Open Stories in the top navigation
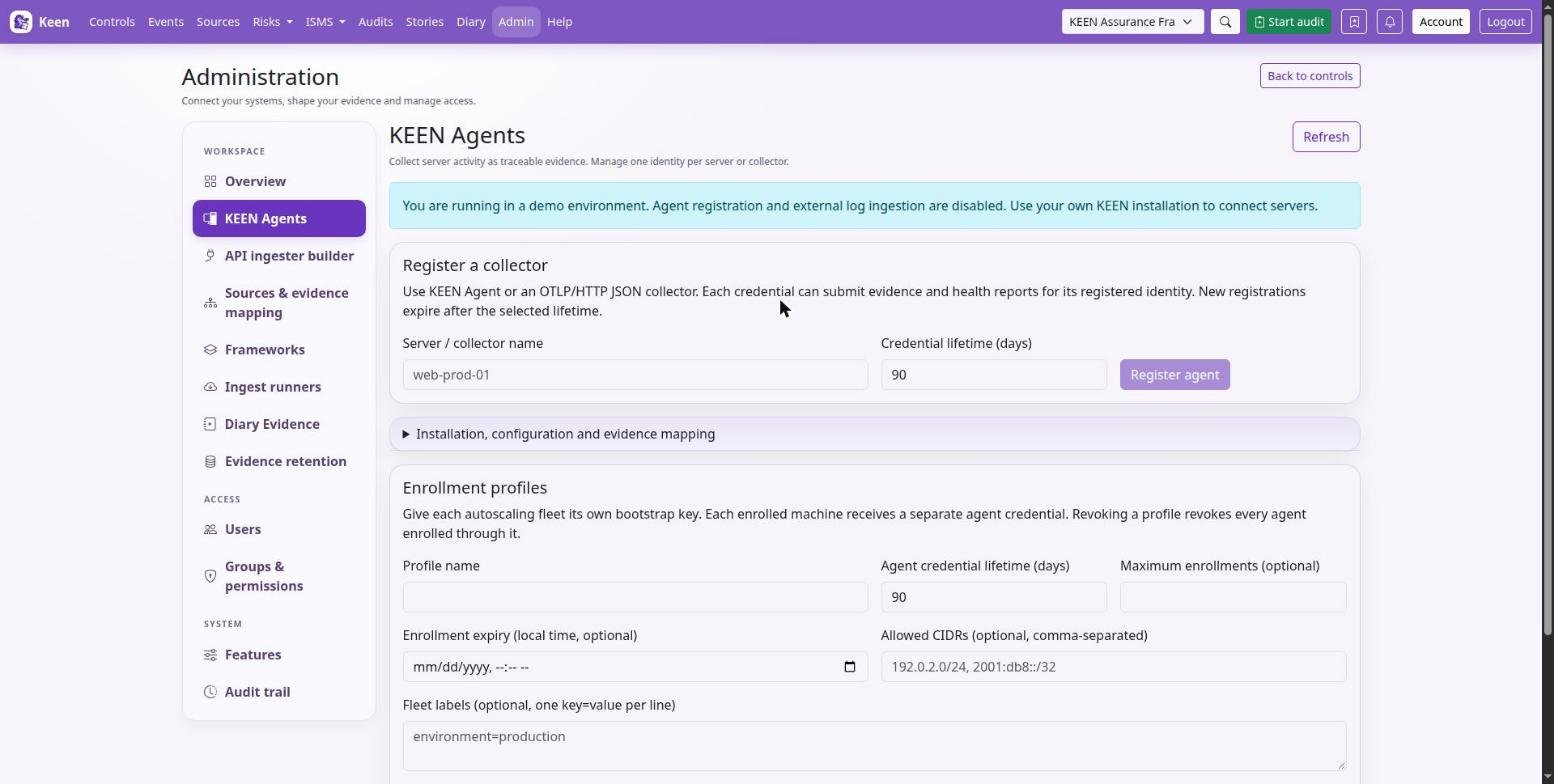 click(425, 22)
